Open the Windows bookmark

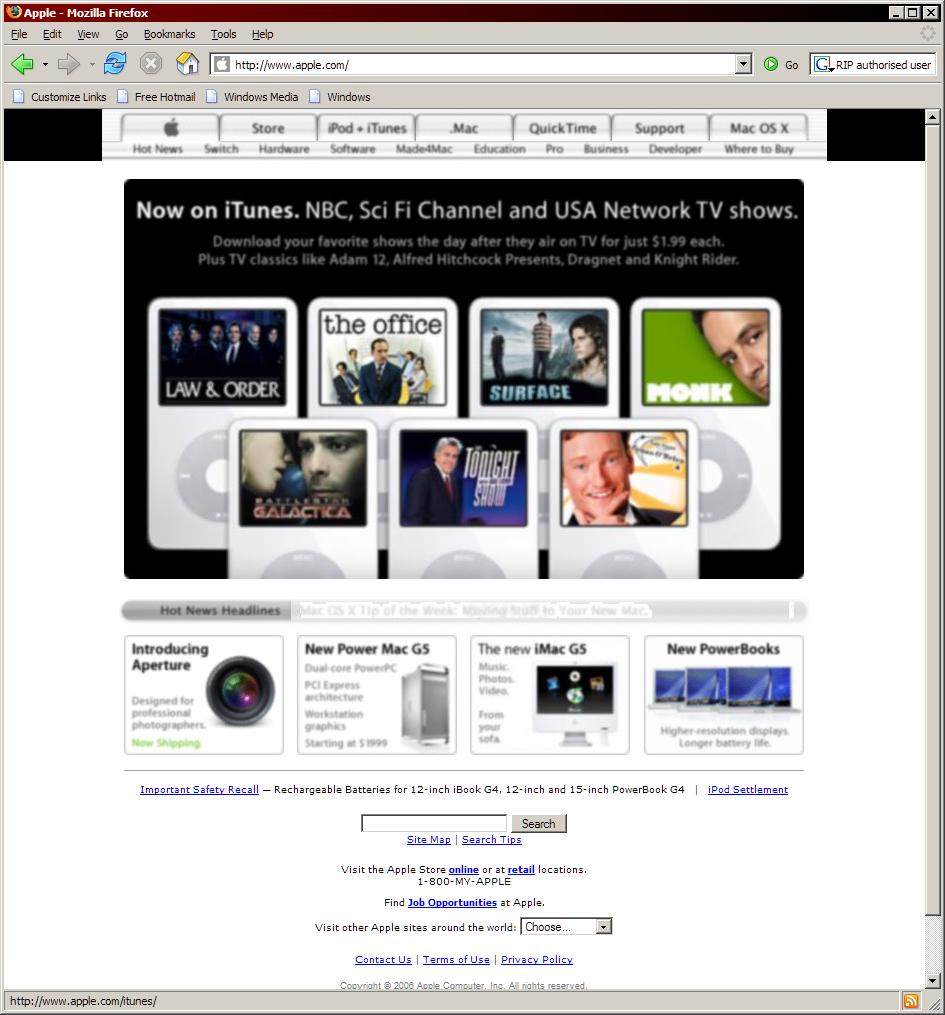coord(340,96)
